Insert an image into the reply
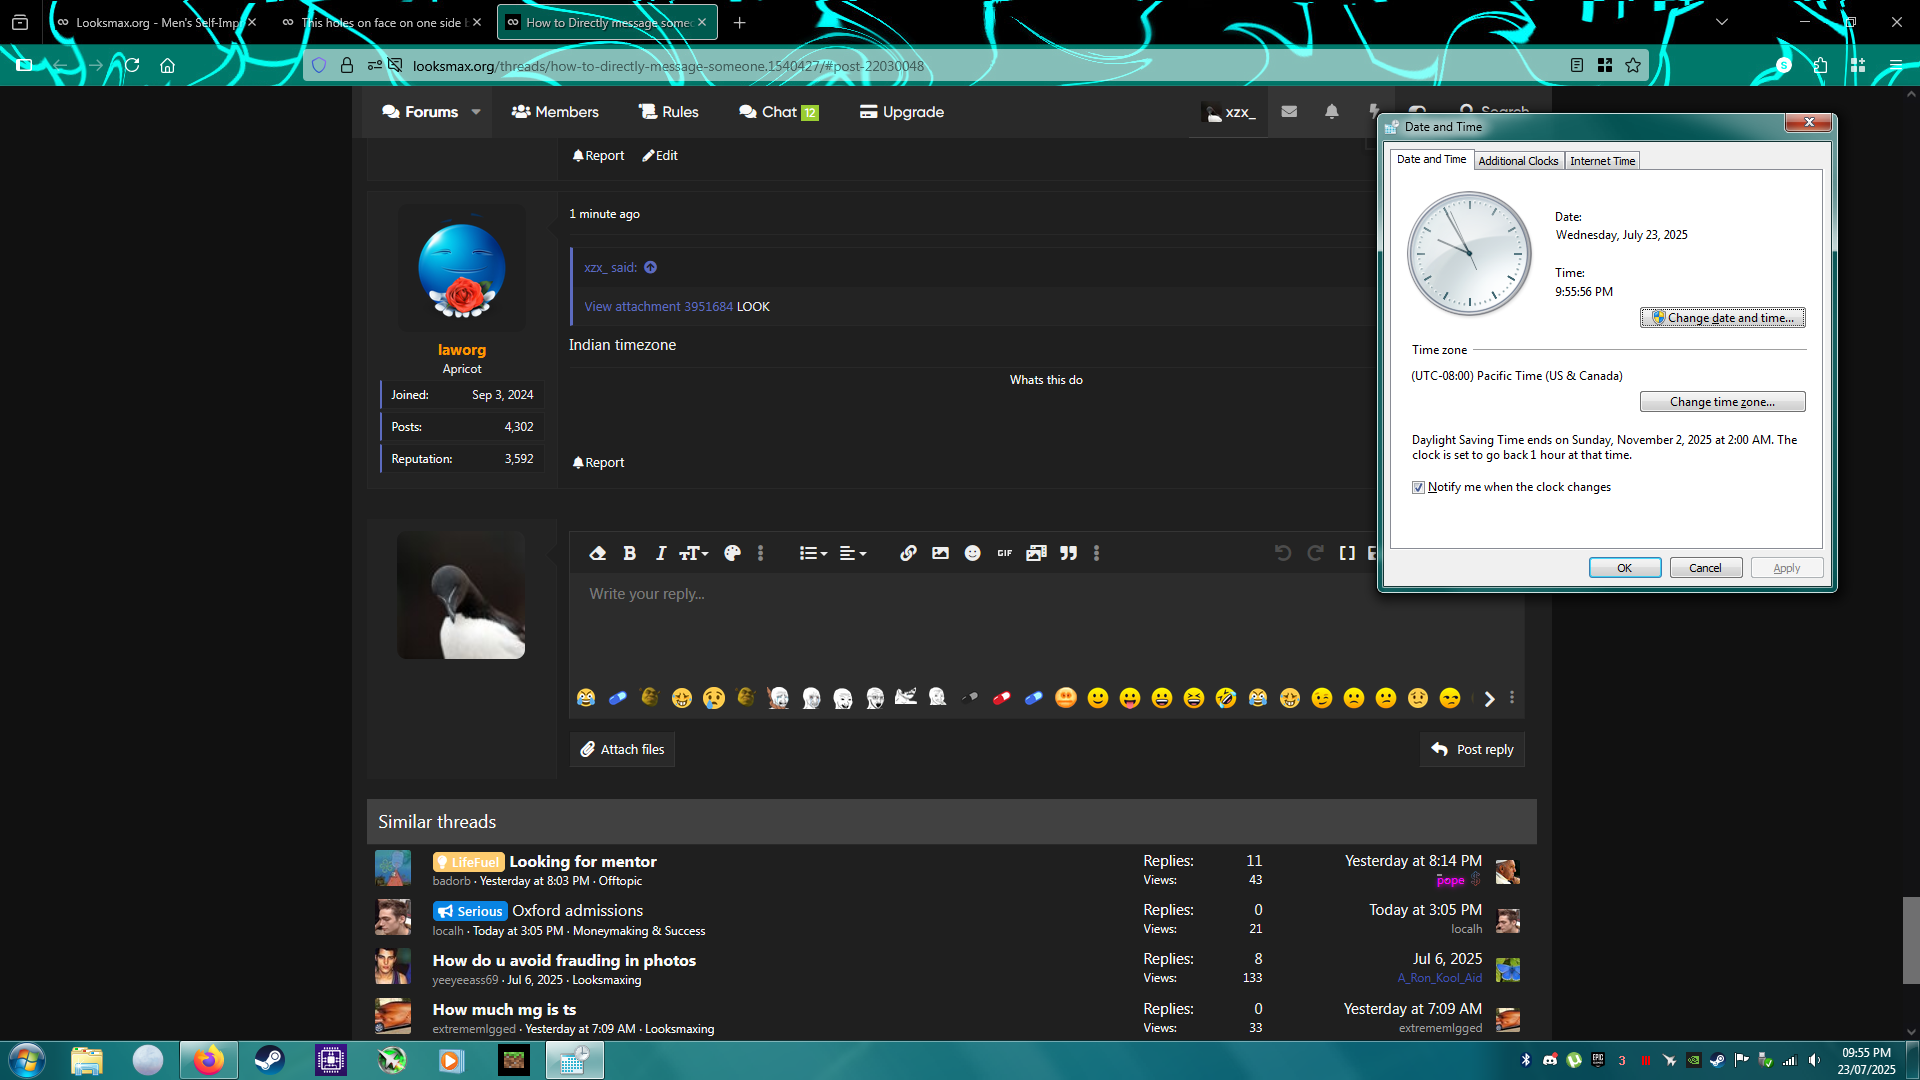The image size is (1920, 1080). [x=940, y=553]
